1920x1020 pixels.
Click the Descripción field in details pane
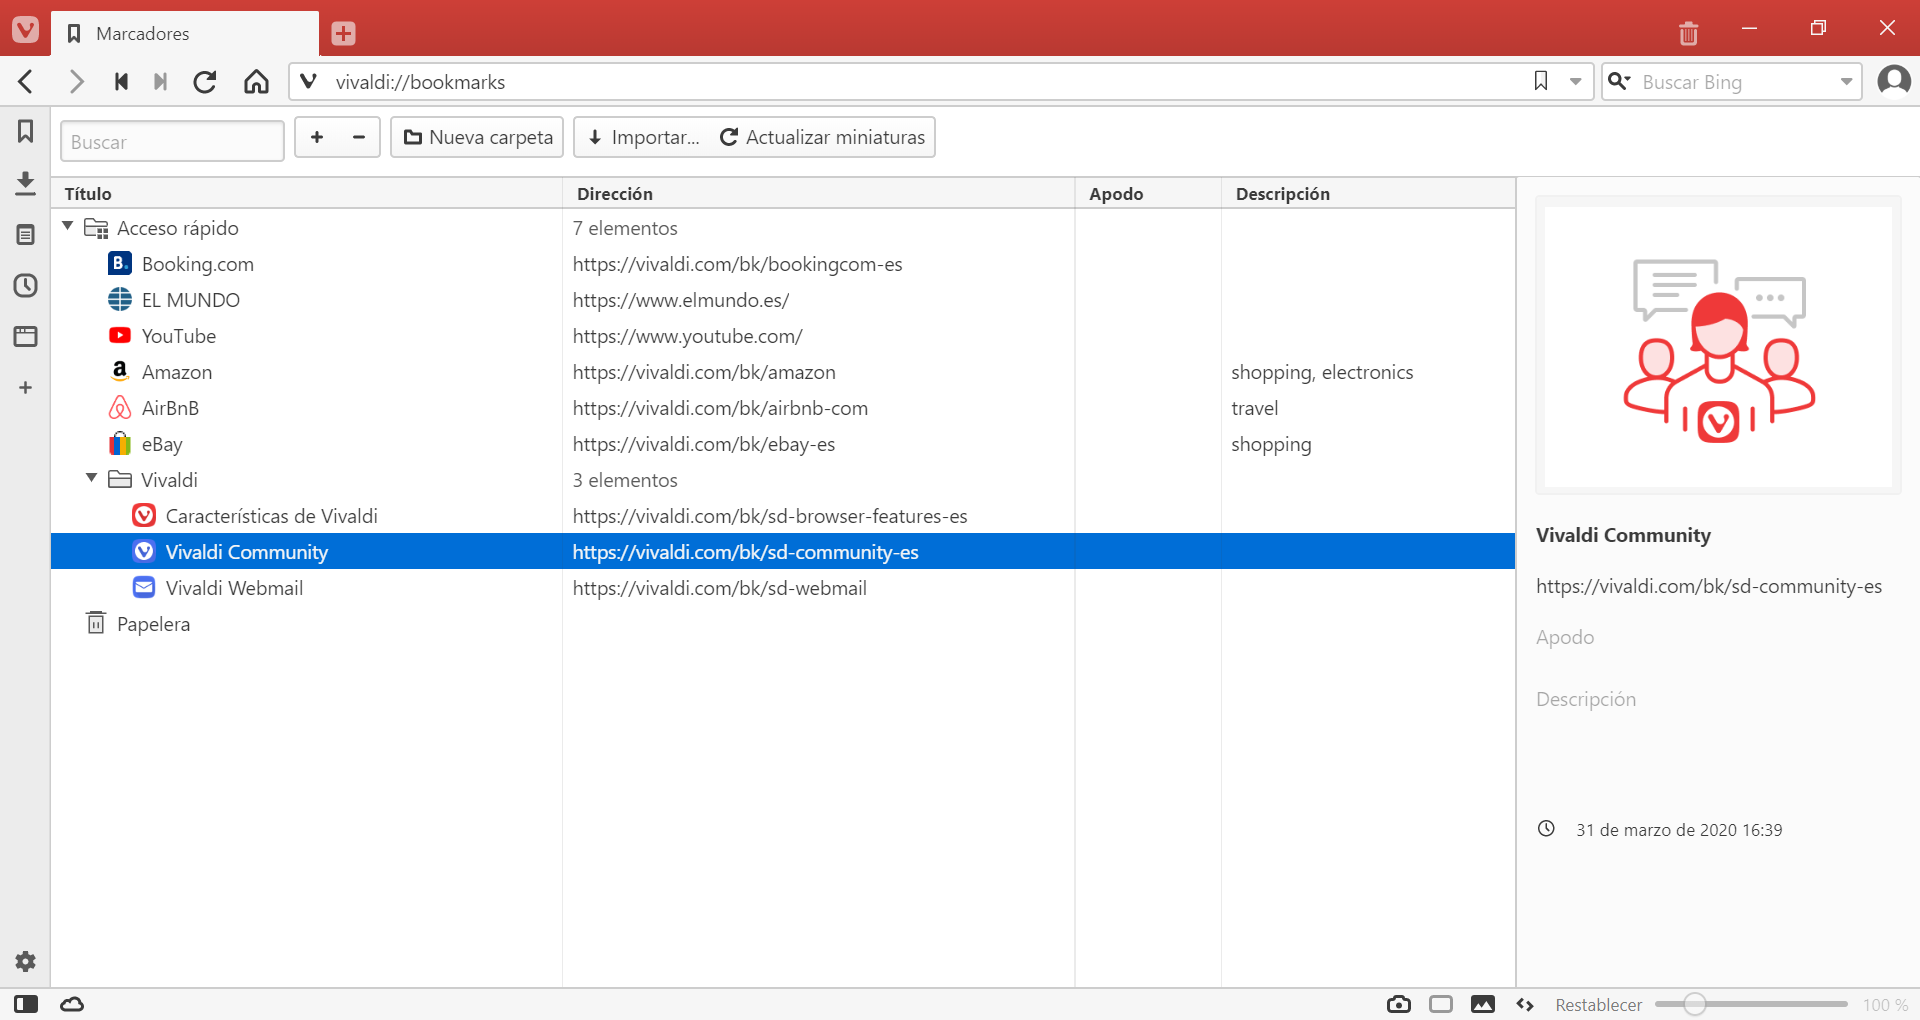point(1718,699)
